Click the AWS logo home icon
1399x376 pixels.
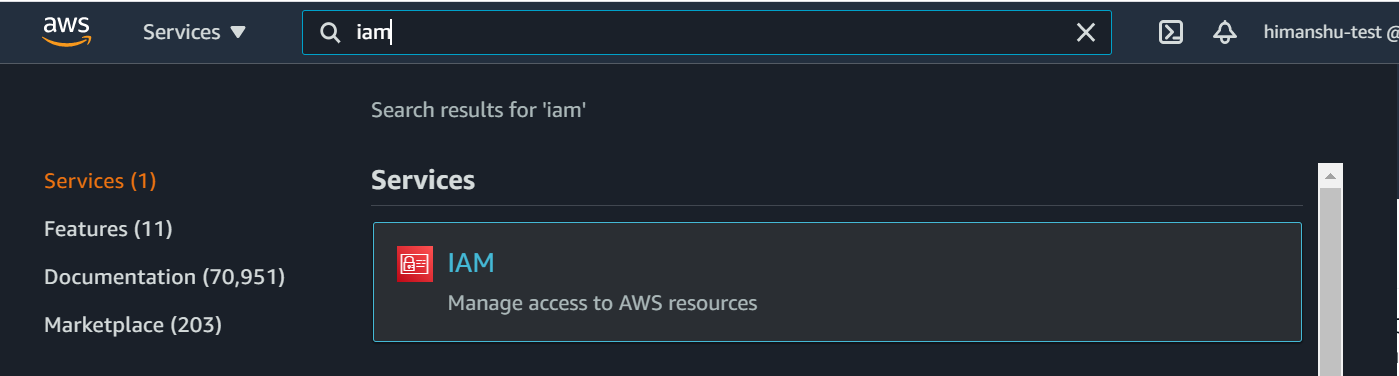[67, 32]
